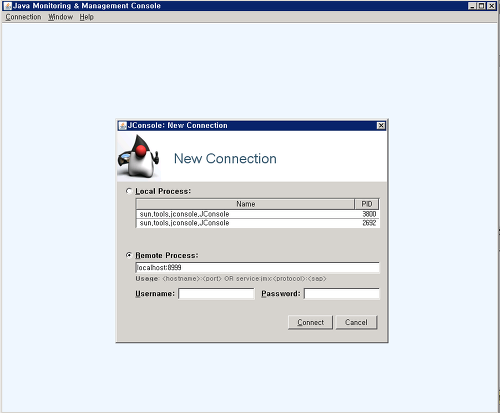The image size is (500, 413).
Task: Click into the Password input field
Action: (342, 294)
